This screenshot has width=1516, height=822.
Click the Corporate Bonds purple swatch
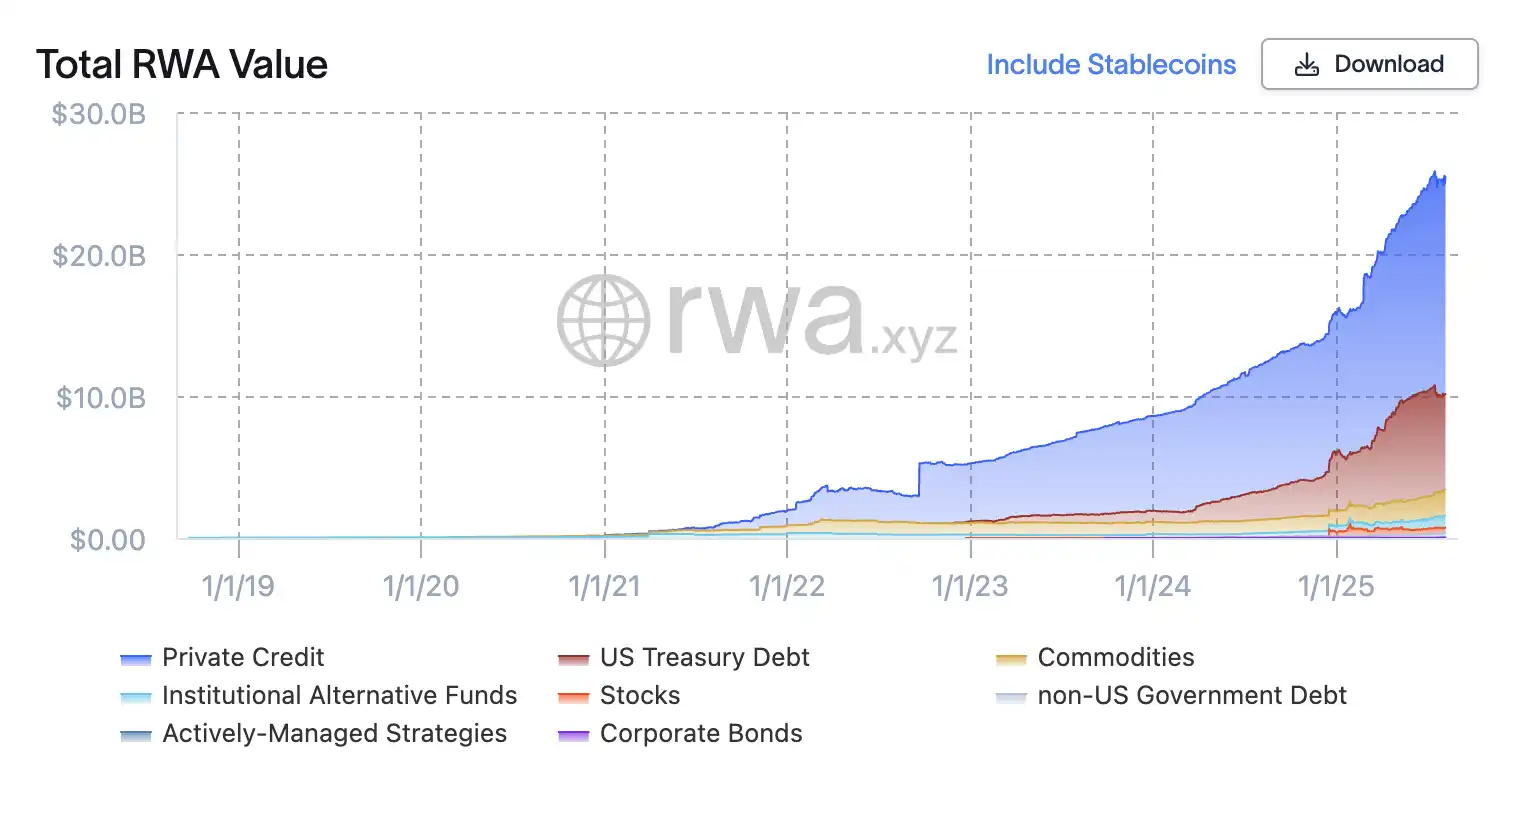(x=573, y=735)
